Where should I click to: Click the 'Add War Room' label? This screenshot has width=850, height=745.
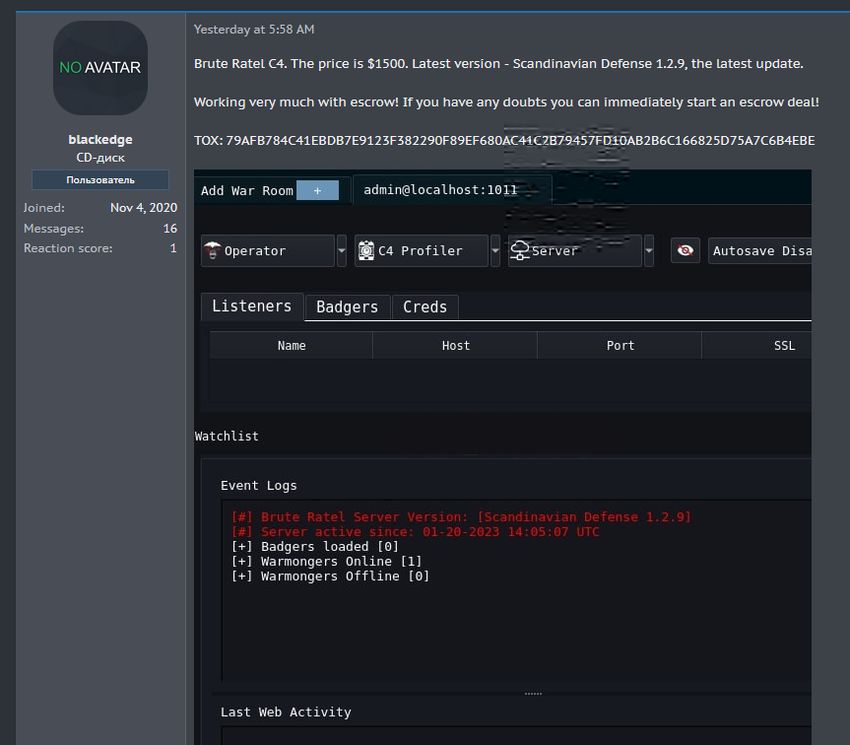[247, 191]
